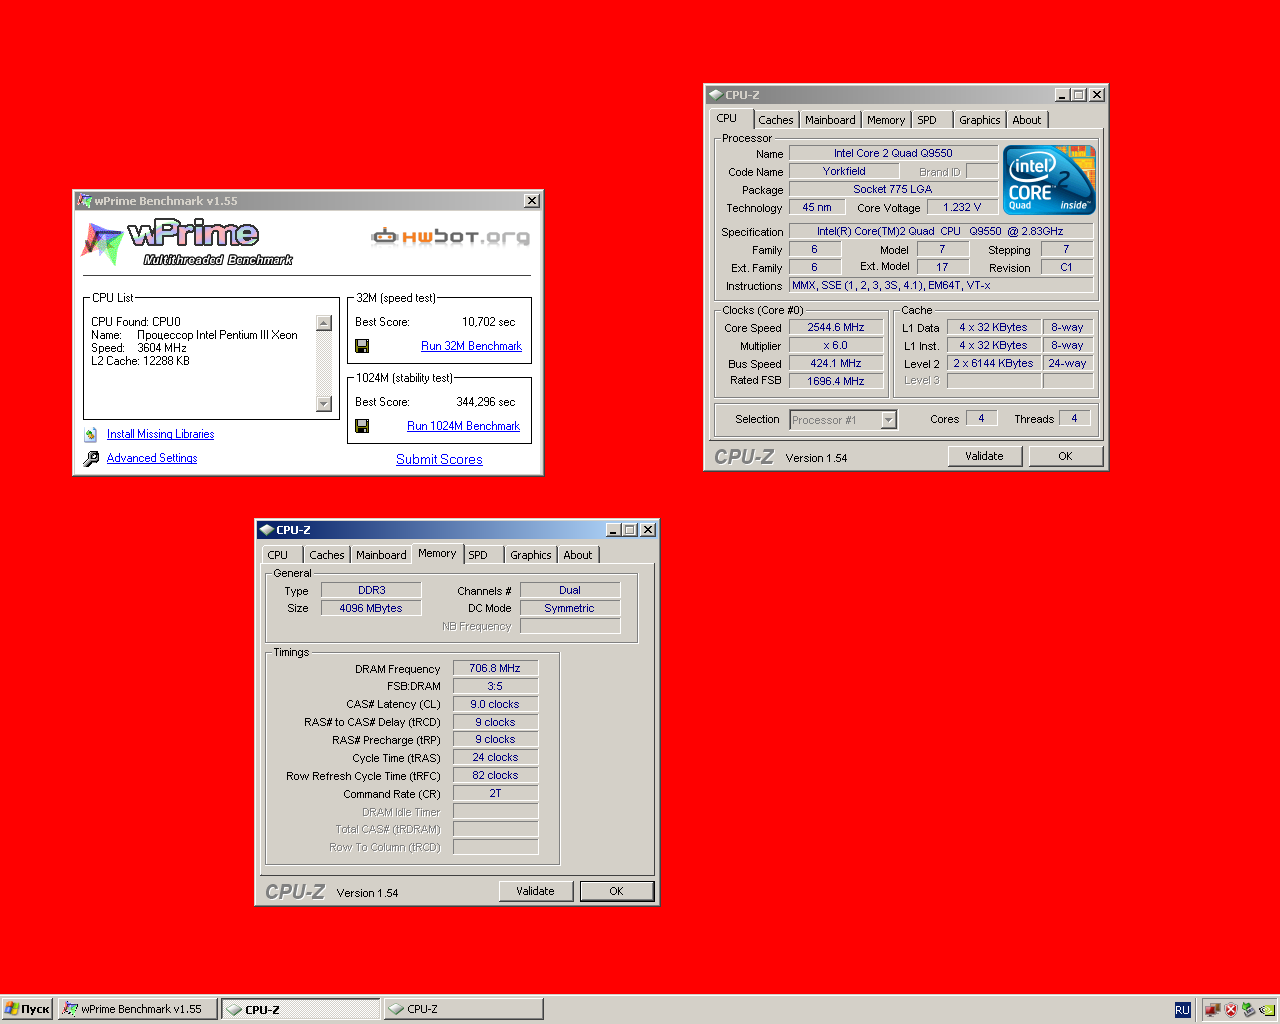The image size is (1280, 1024).
Task: Click the save icon for the 1024M score
Action: point(362,426)
